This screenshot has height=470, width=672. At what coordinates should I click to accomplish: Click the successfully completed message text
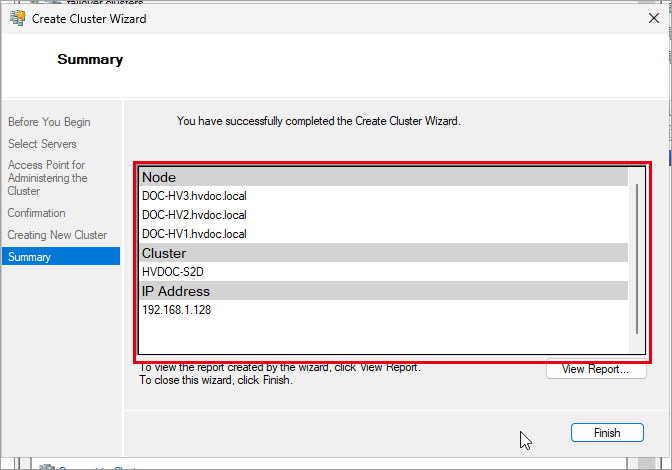319,121
